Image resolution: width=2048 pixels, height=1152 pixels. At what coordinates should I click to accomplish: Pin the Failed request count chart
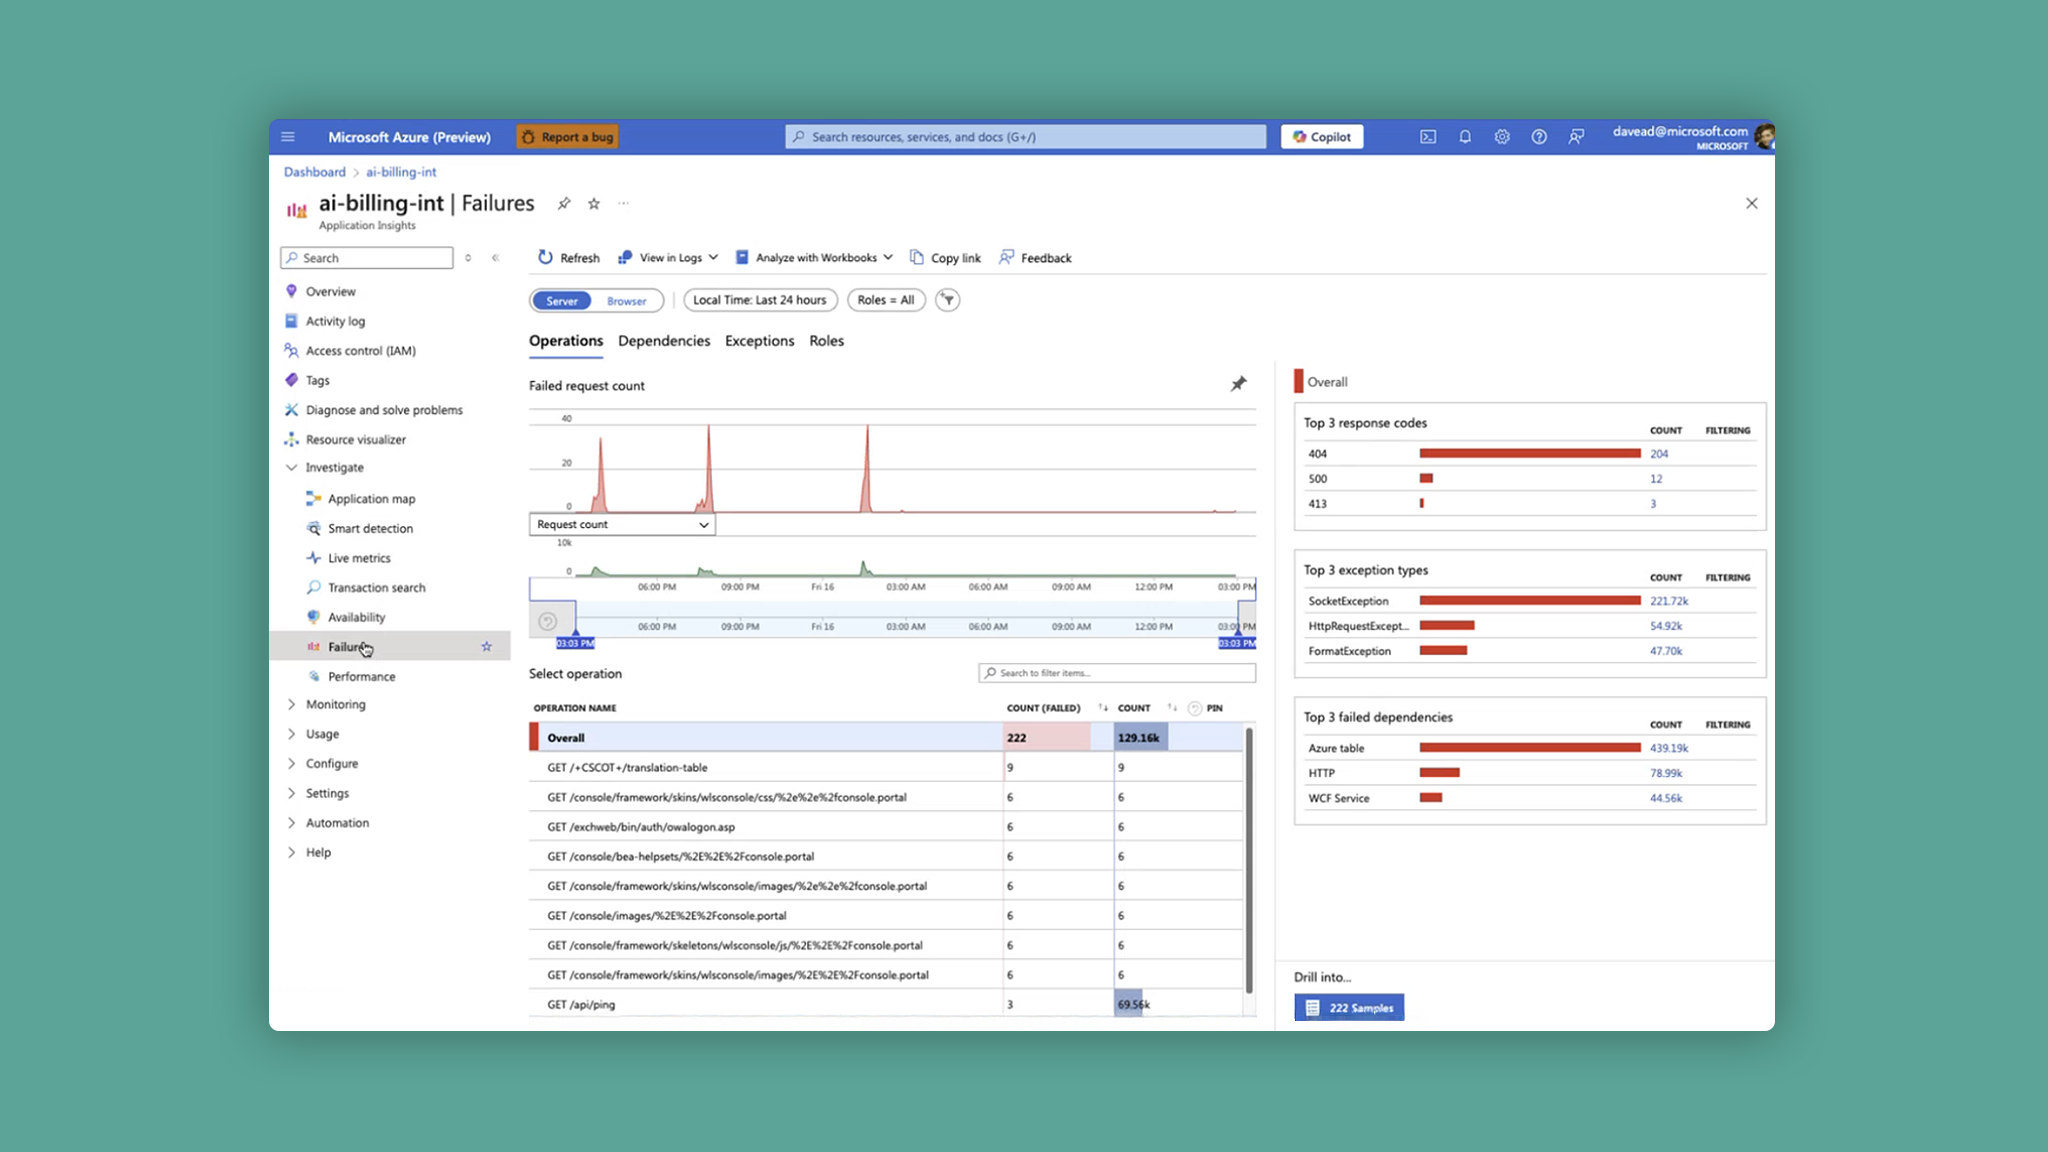(x=1238, y=384)
